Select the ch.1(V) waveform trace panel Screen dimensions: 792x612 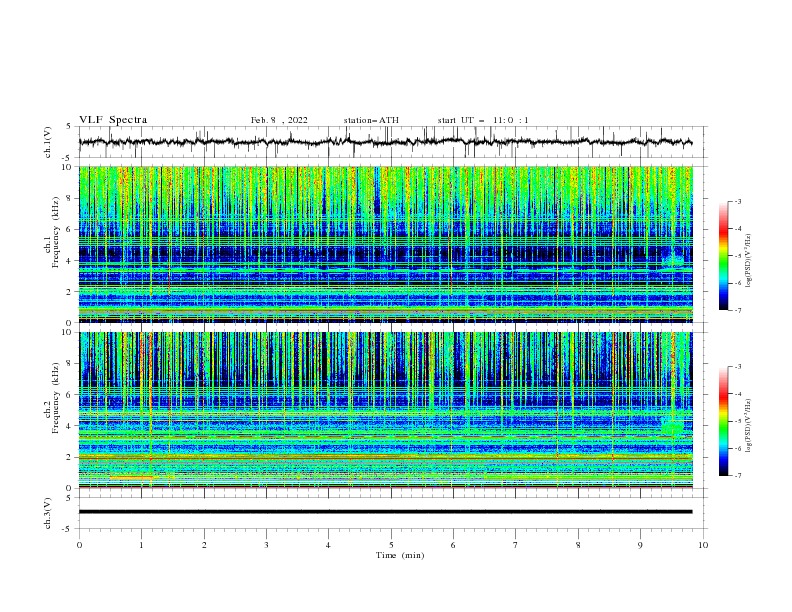tap(393, 142)
